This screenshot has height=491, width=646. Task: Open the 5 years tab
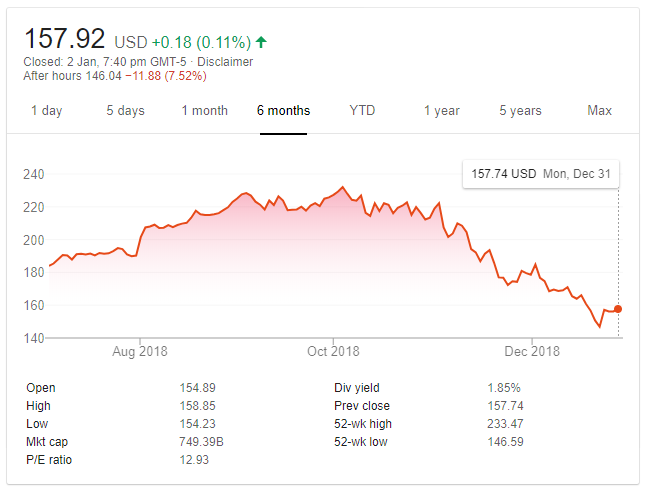[x=520, y=110]
